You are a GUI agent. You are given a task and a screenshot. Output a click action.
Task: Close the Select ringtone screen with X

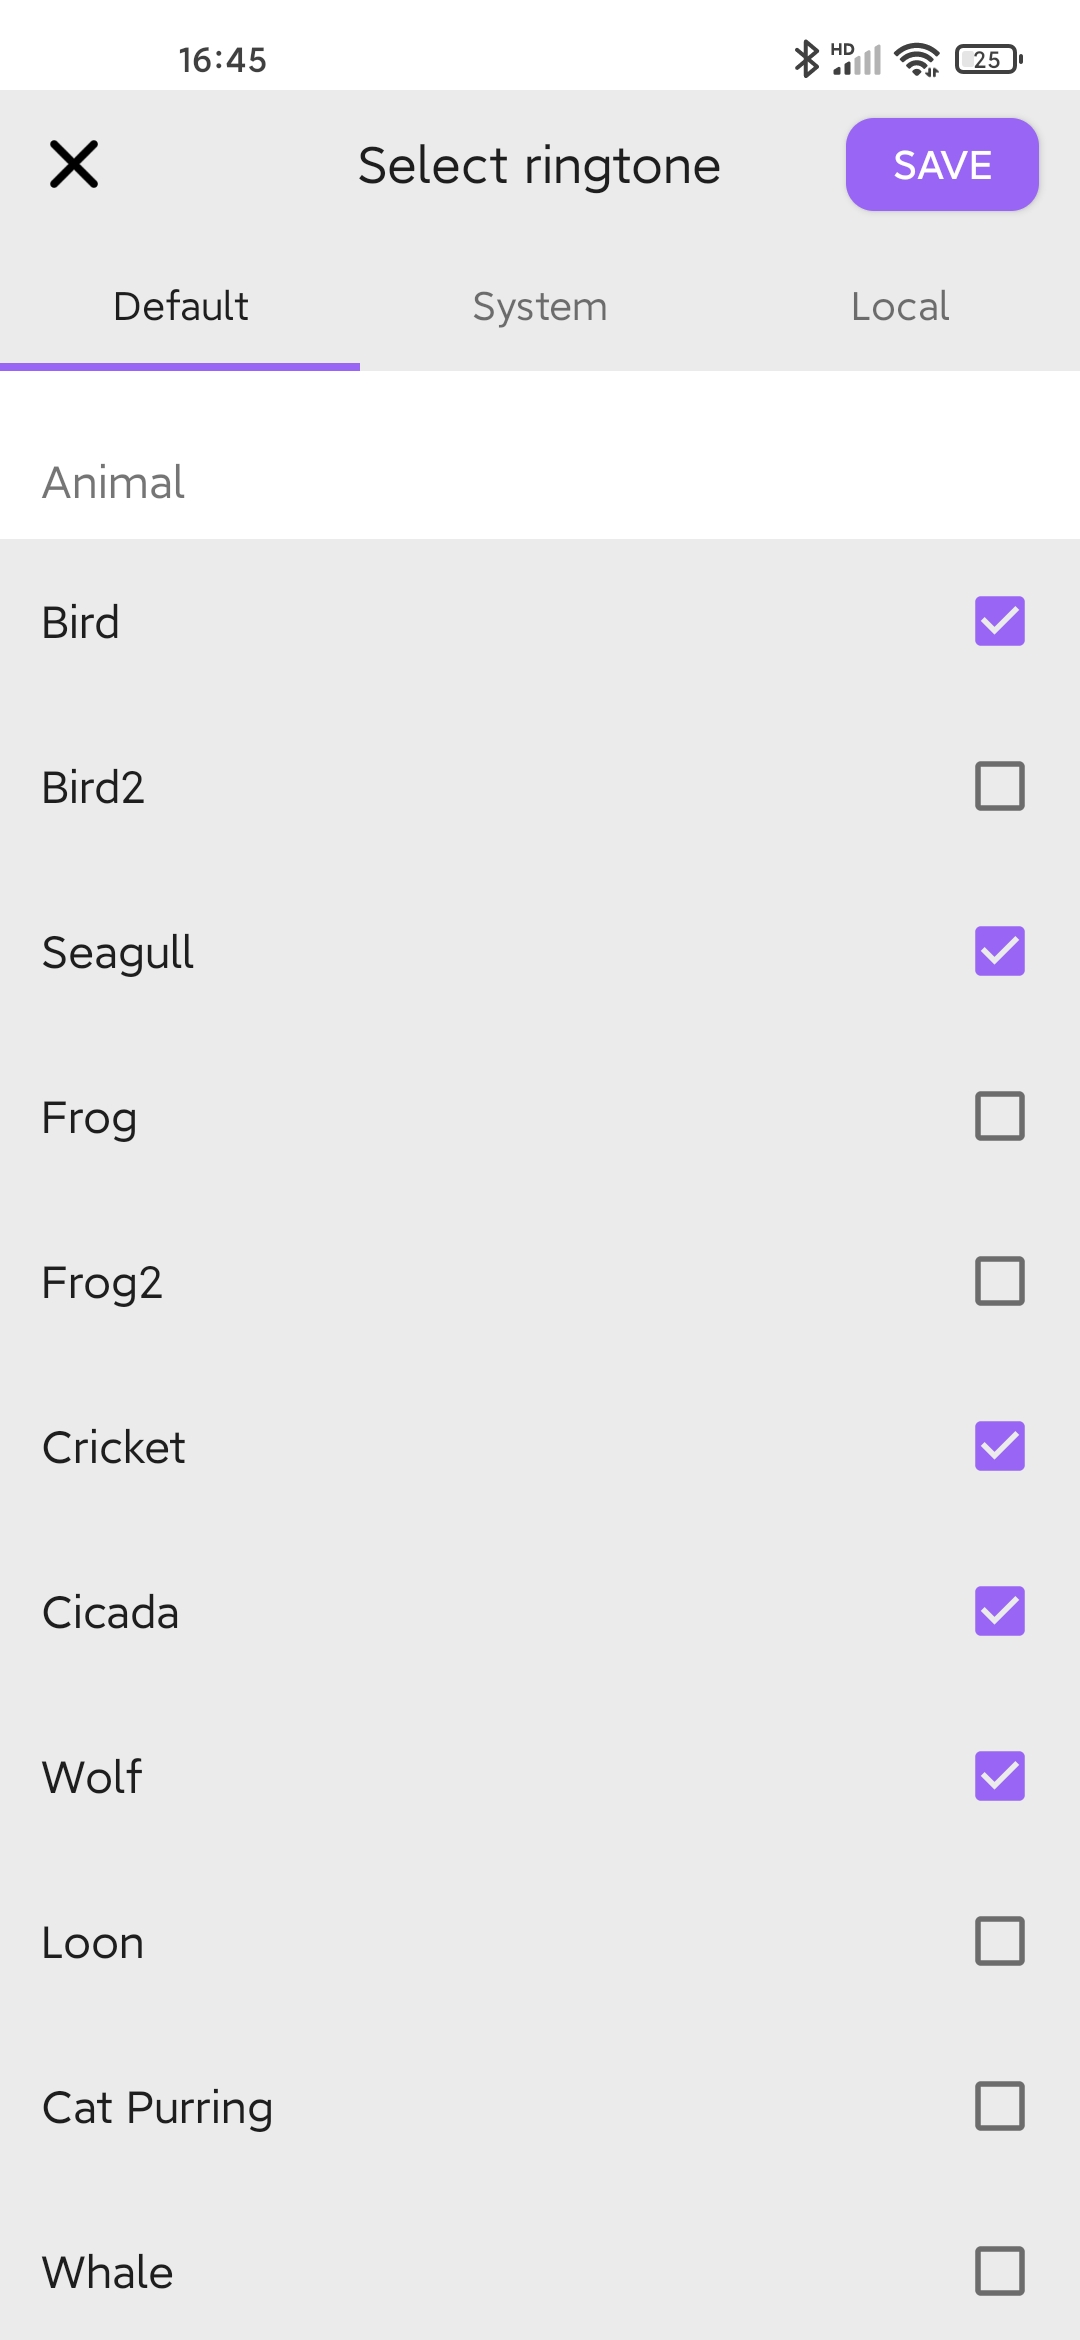click(74, 164)
